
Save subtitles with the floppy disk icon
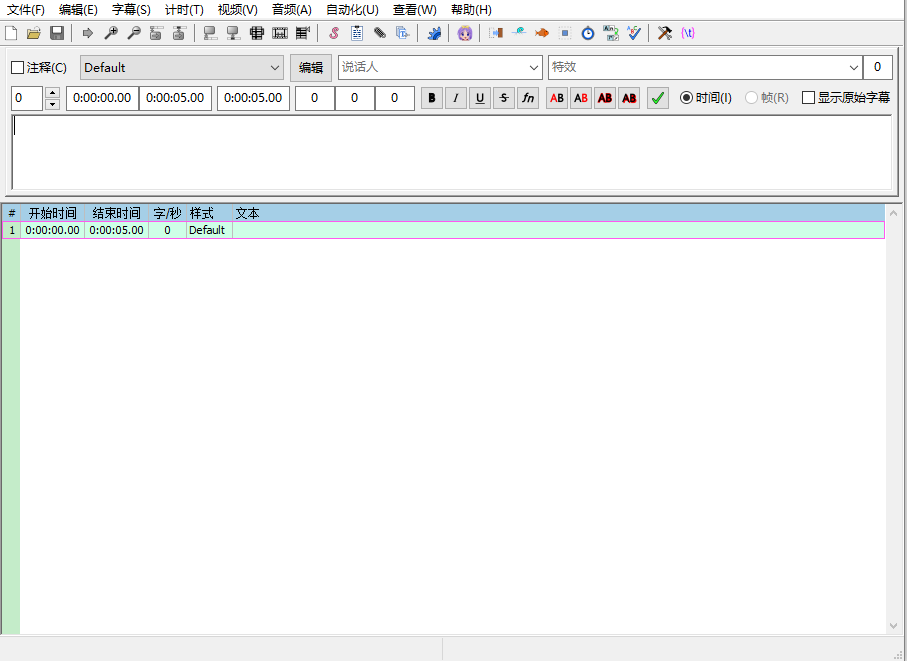(x=57, y=33)
